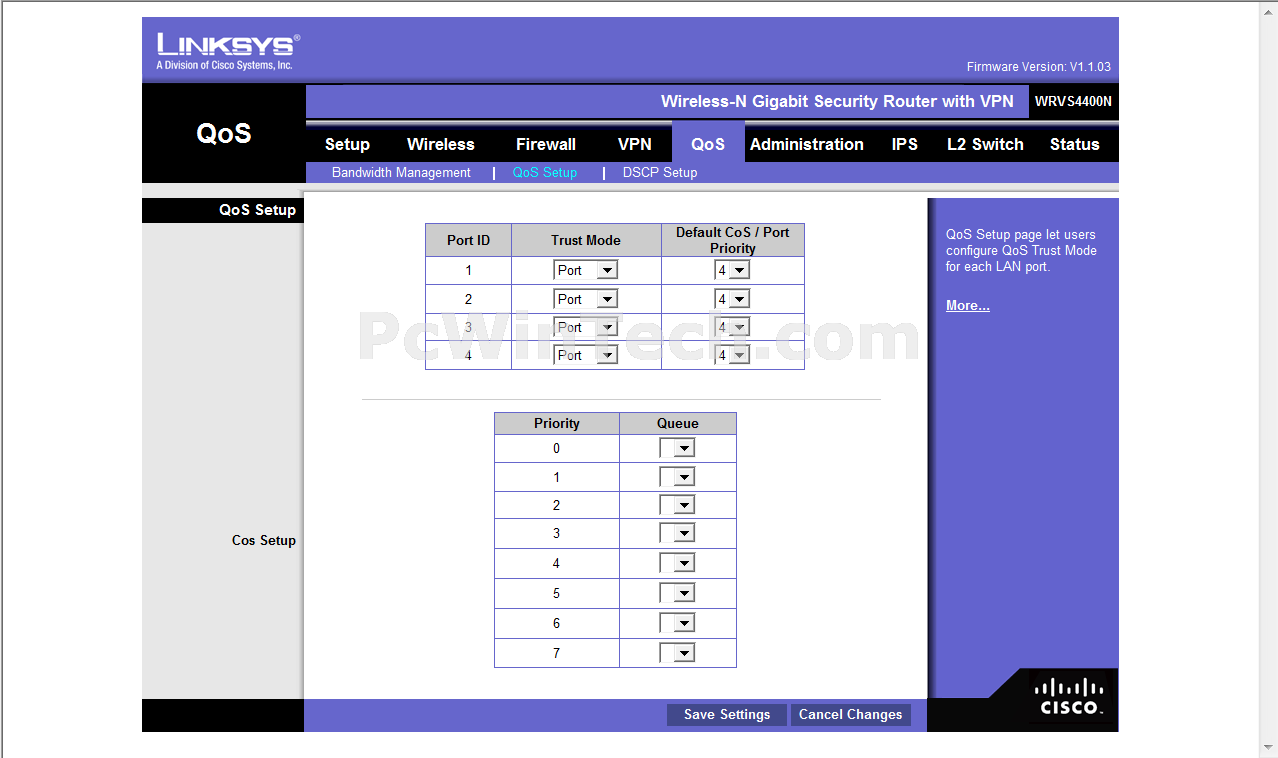Click the Firmware Version text
This screenshot has height=758, width=1278.
[1038, 67]
